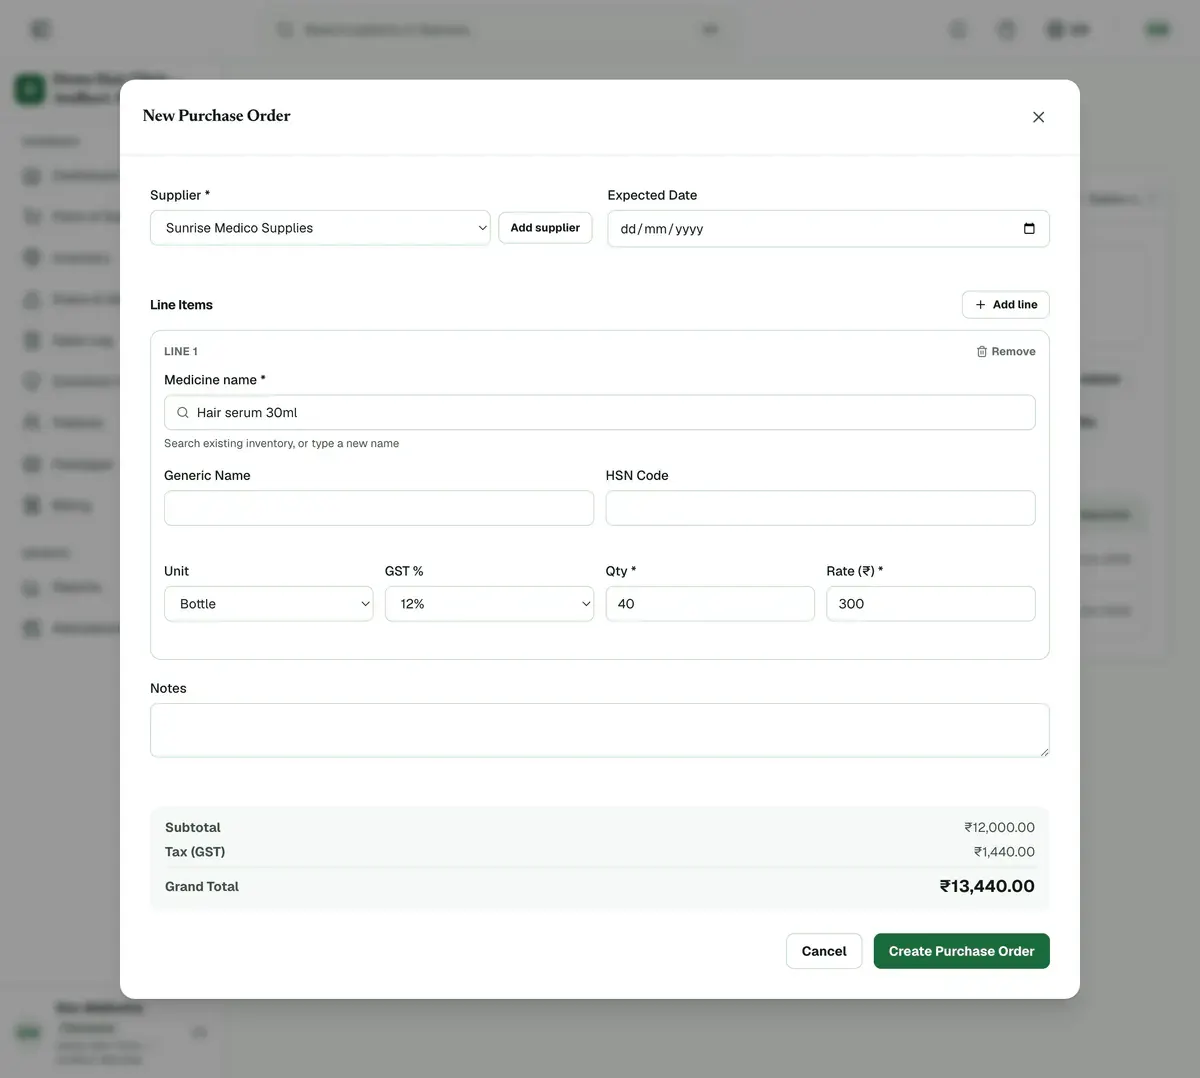Viewport: 1200px width, 1078px height.
Task: Click Create Purchase Order
Action: click(x=962, y=951)
